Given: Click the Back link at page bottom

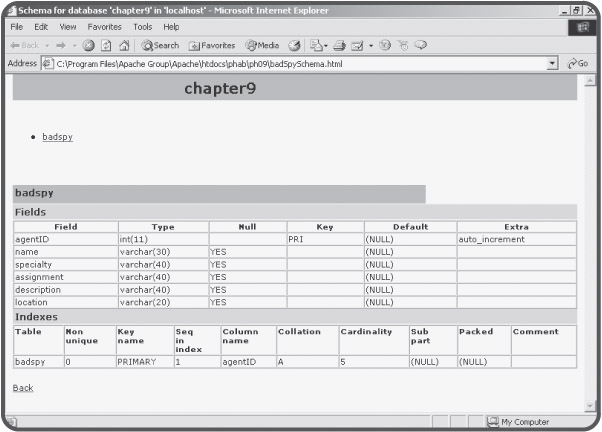Looking at the screenshot, I should [x=22, y=387].
